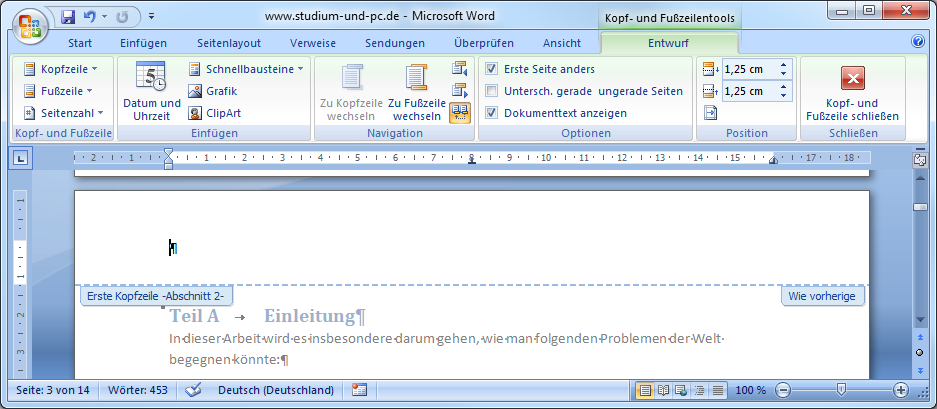Open Word help question mark
Image resolution: width=937 pixels, height=409 pixels.
918,41
